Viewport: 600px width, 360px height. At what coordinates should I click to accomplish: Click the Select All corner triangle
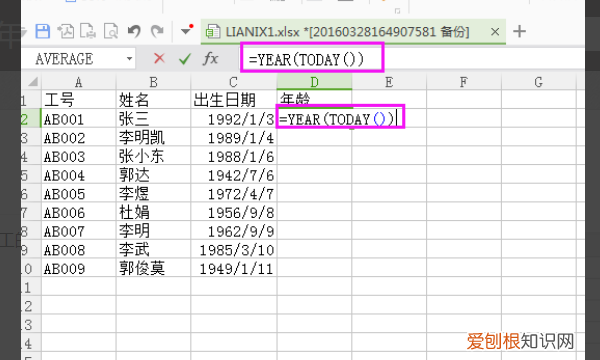pyautogui.click(x=32, y=82)
